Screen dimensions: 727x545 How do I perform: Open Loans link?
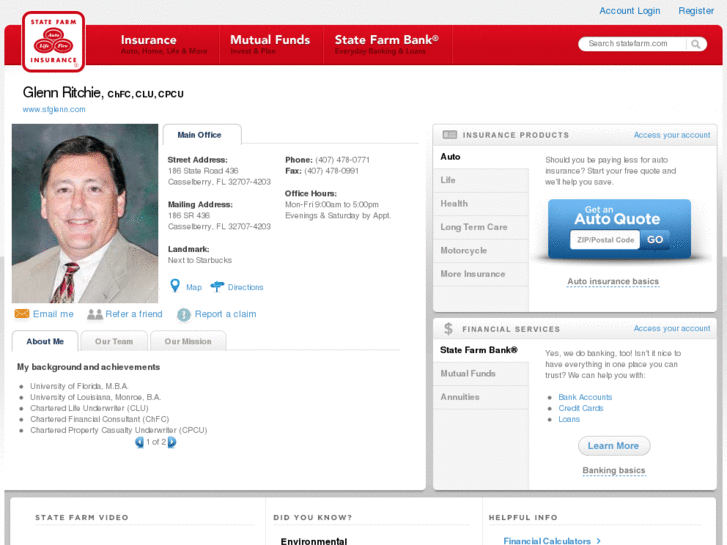(x=569, y=419)
